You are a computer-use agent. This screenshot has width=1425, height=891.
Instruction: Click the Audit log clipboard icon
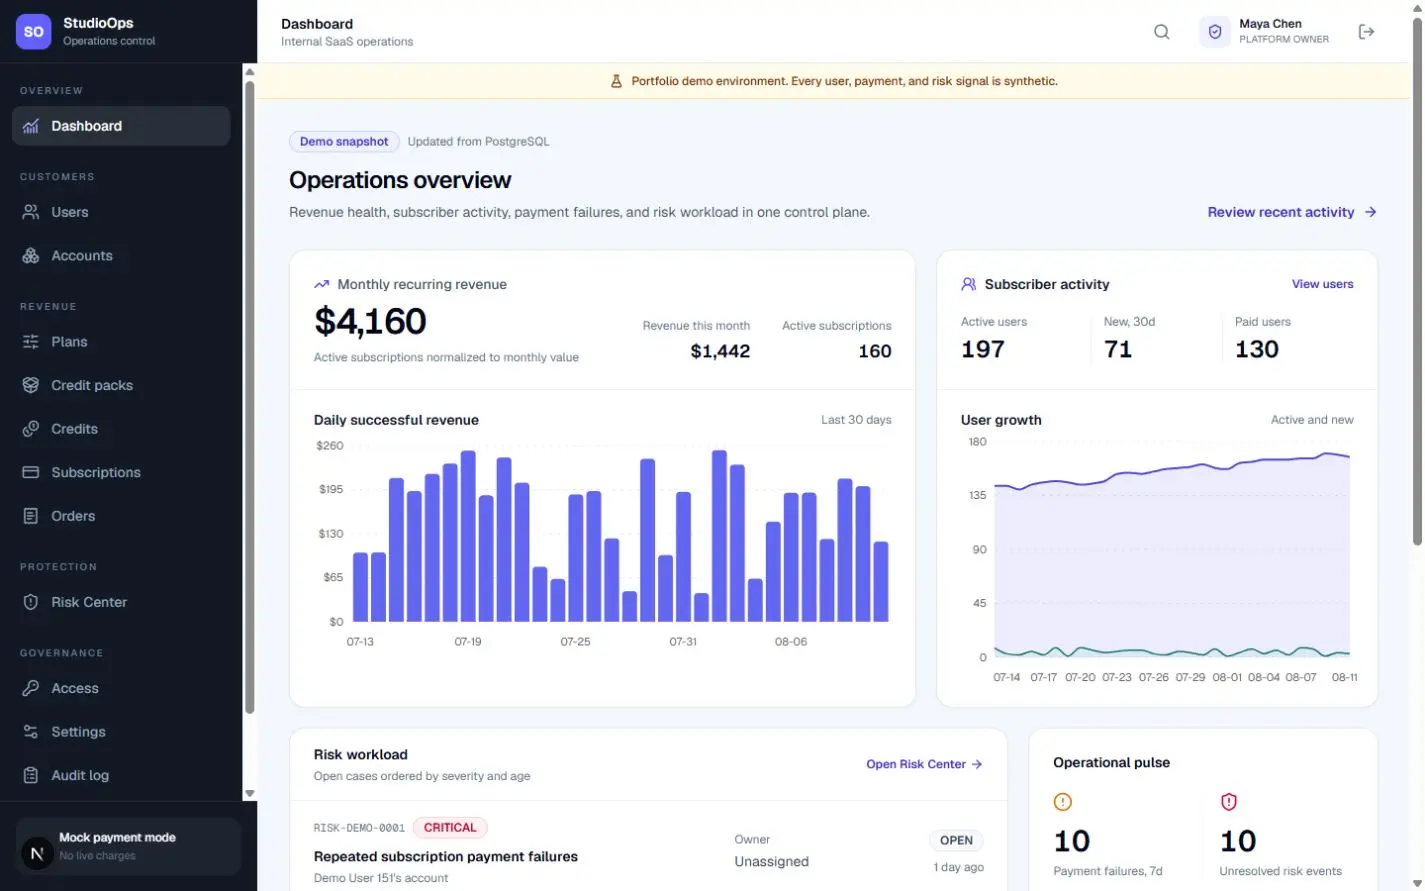(31, 775)
